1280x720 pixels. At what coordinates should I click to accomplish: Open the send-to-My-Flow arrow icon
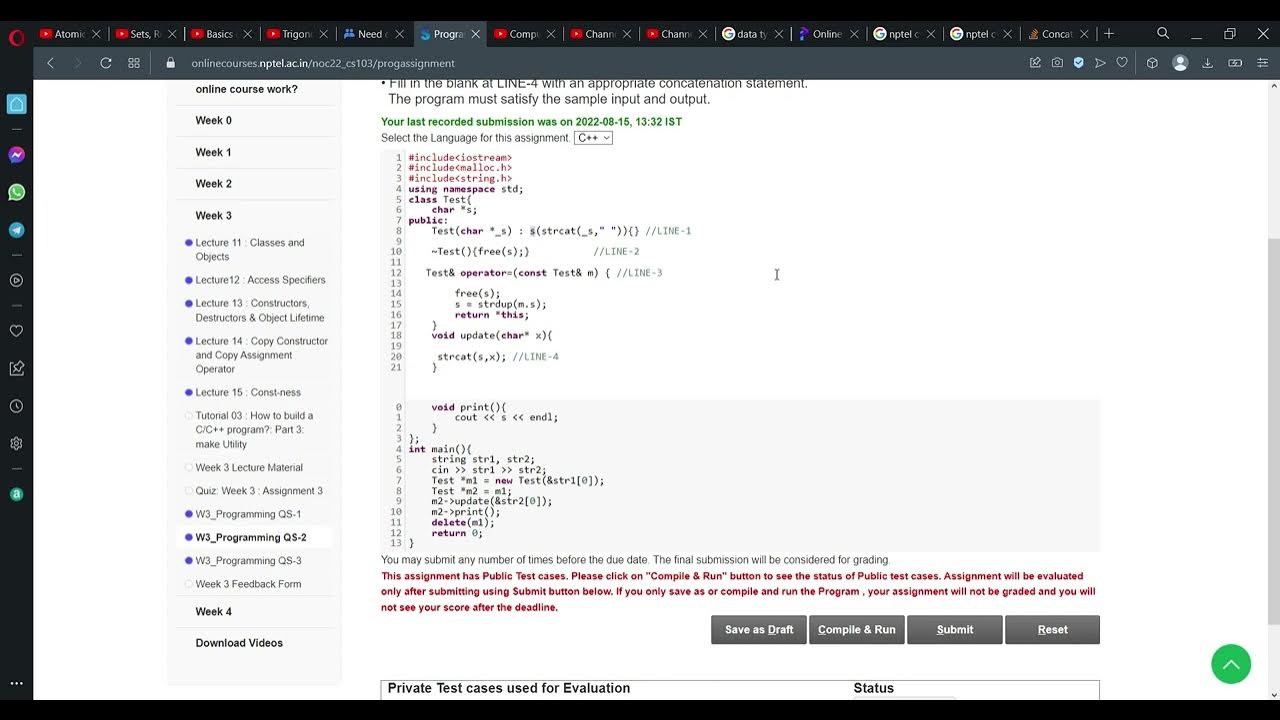pyautogui.click(x=1100, y=63)
